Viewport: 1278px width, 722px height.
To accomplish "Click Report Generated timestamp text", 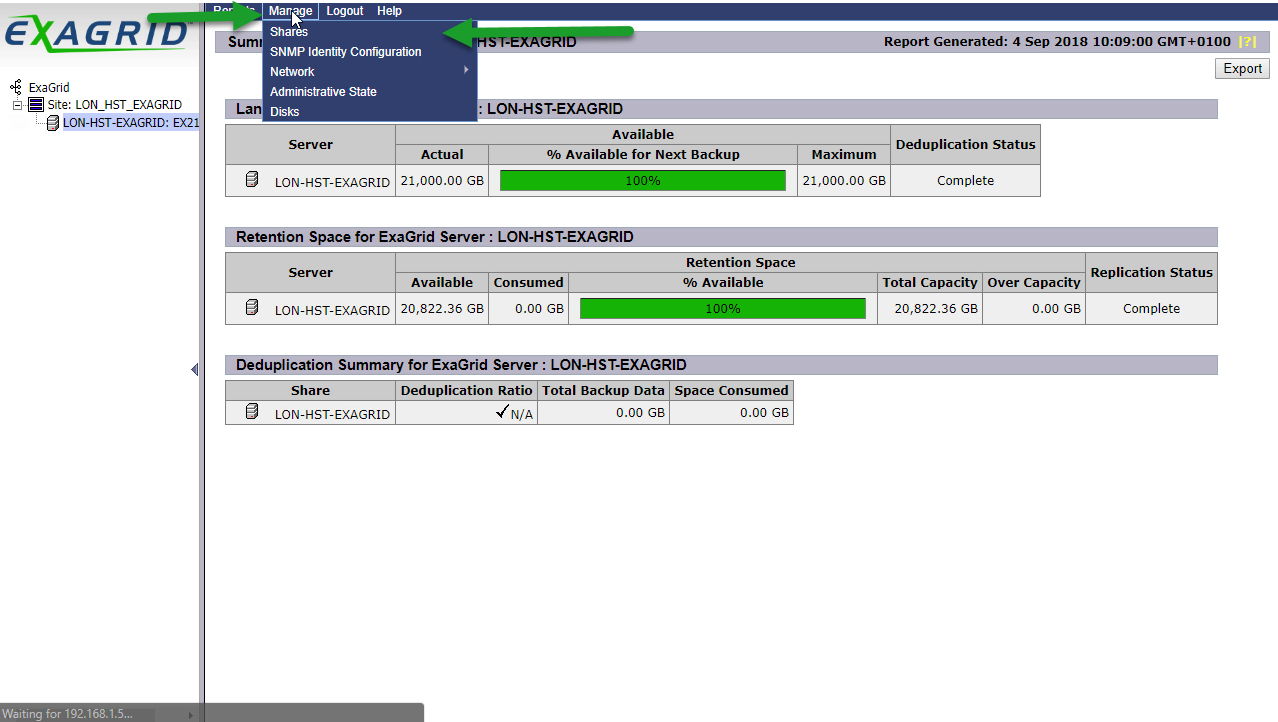I will [x=1057, y=42].
